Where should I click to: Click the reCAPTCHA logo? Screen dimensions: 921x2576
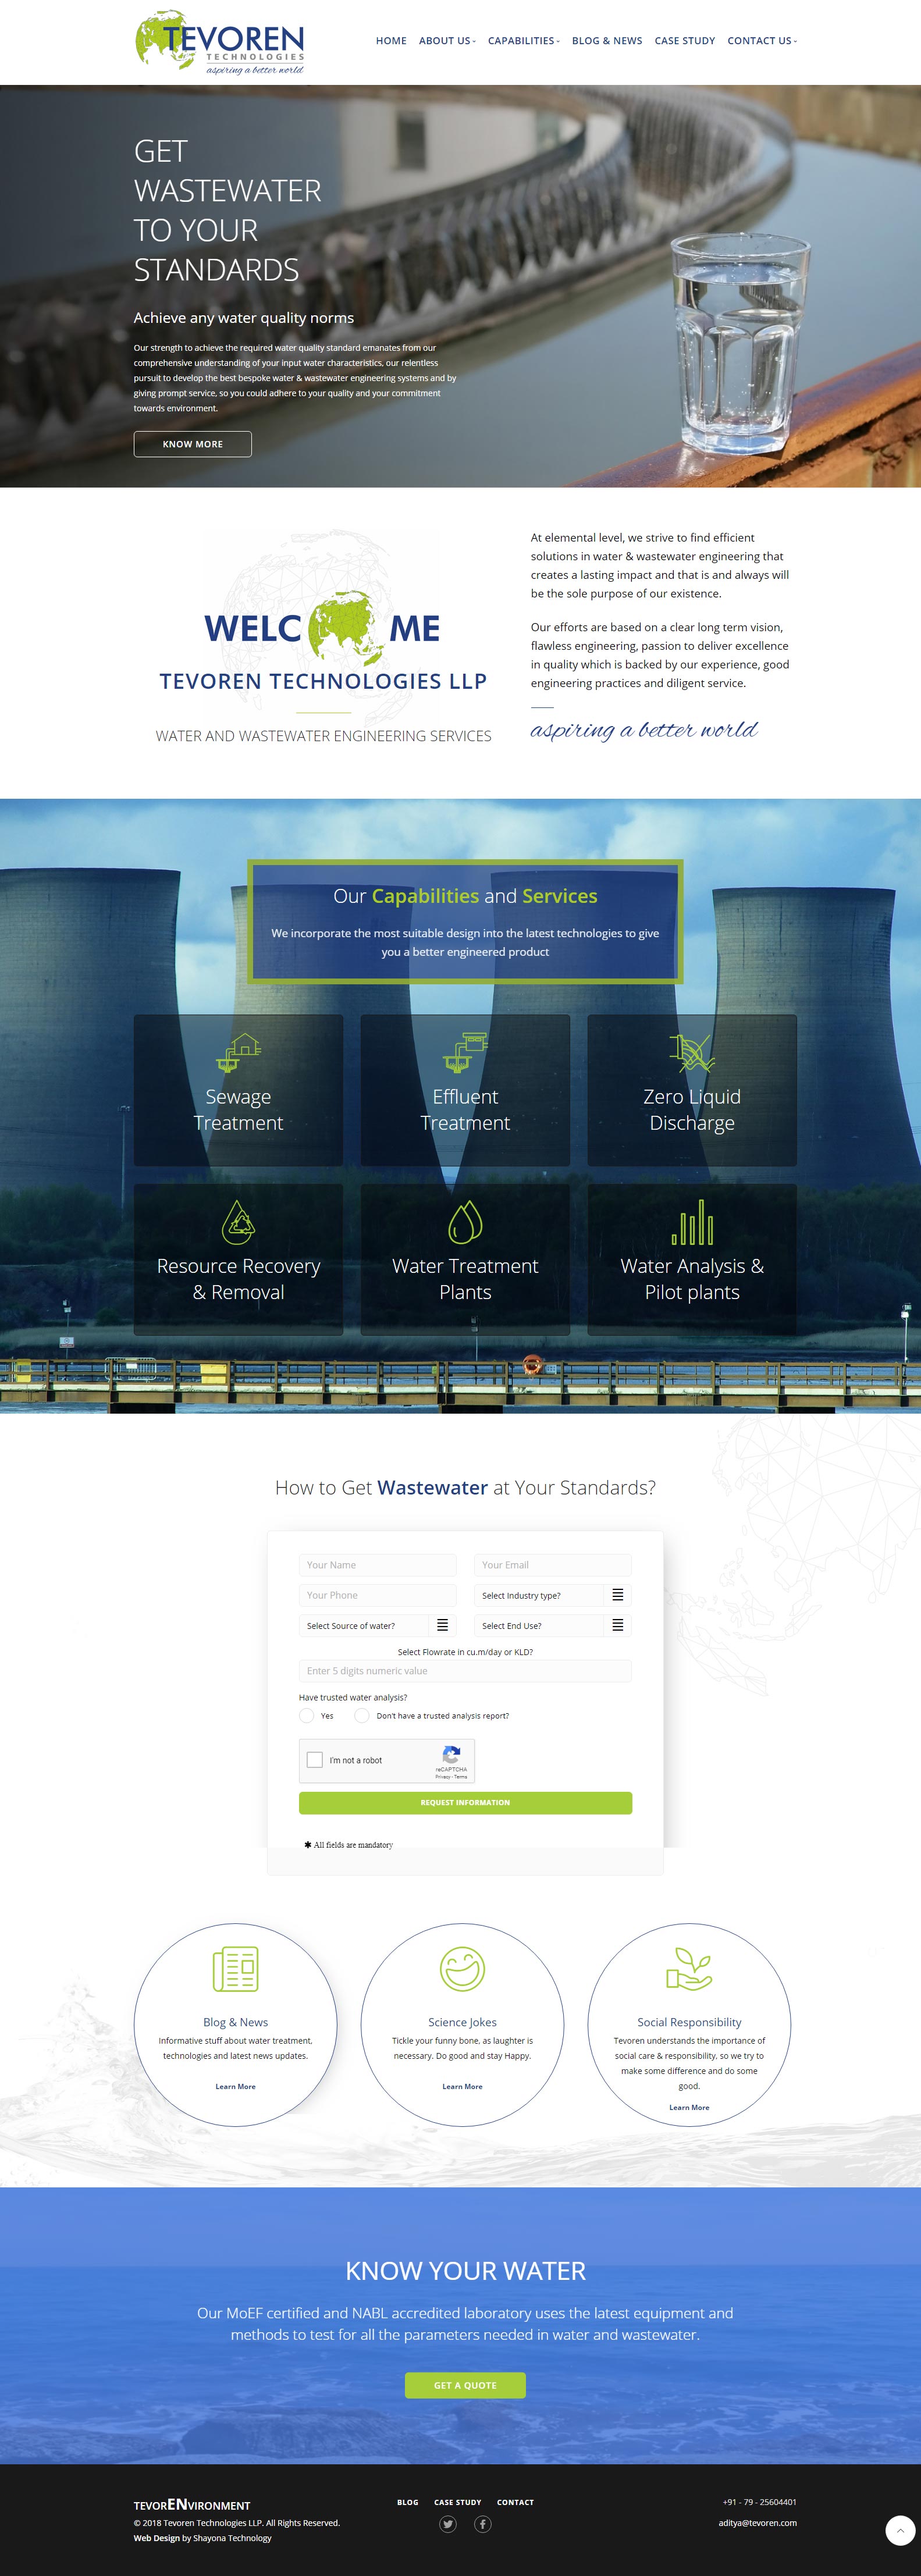pyautogui.click(x=451, y=1754)
